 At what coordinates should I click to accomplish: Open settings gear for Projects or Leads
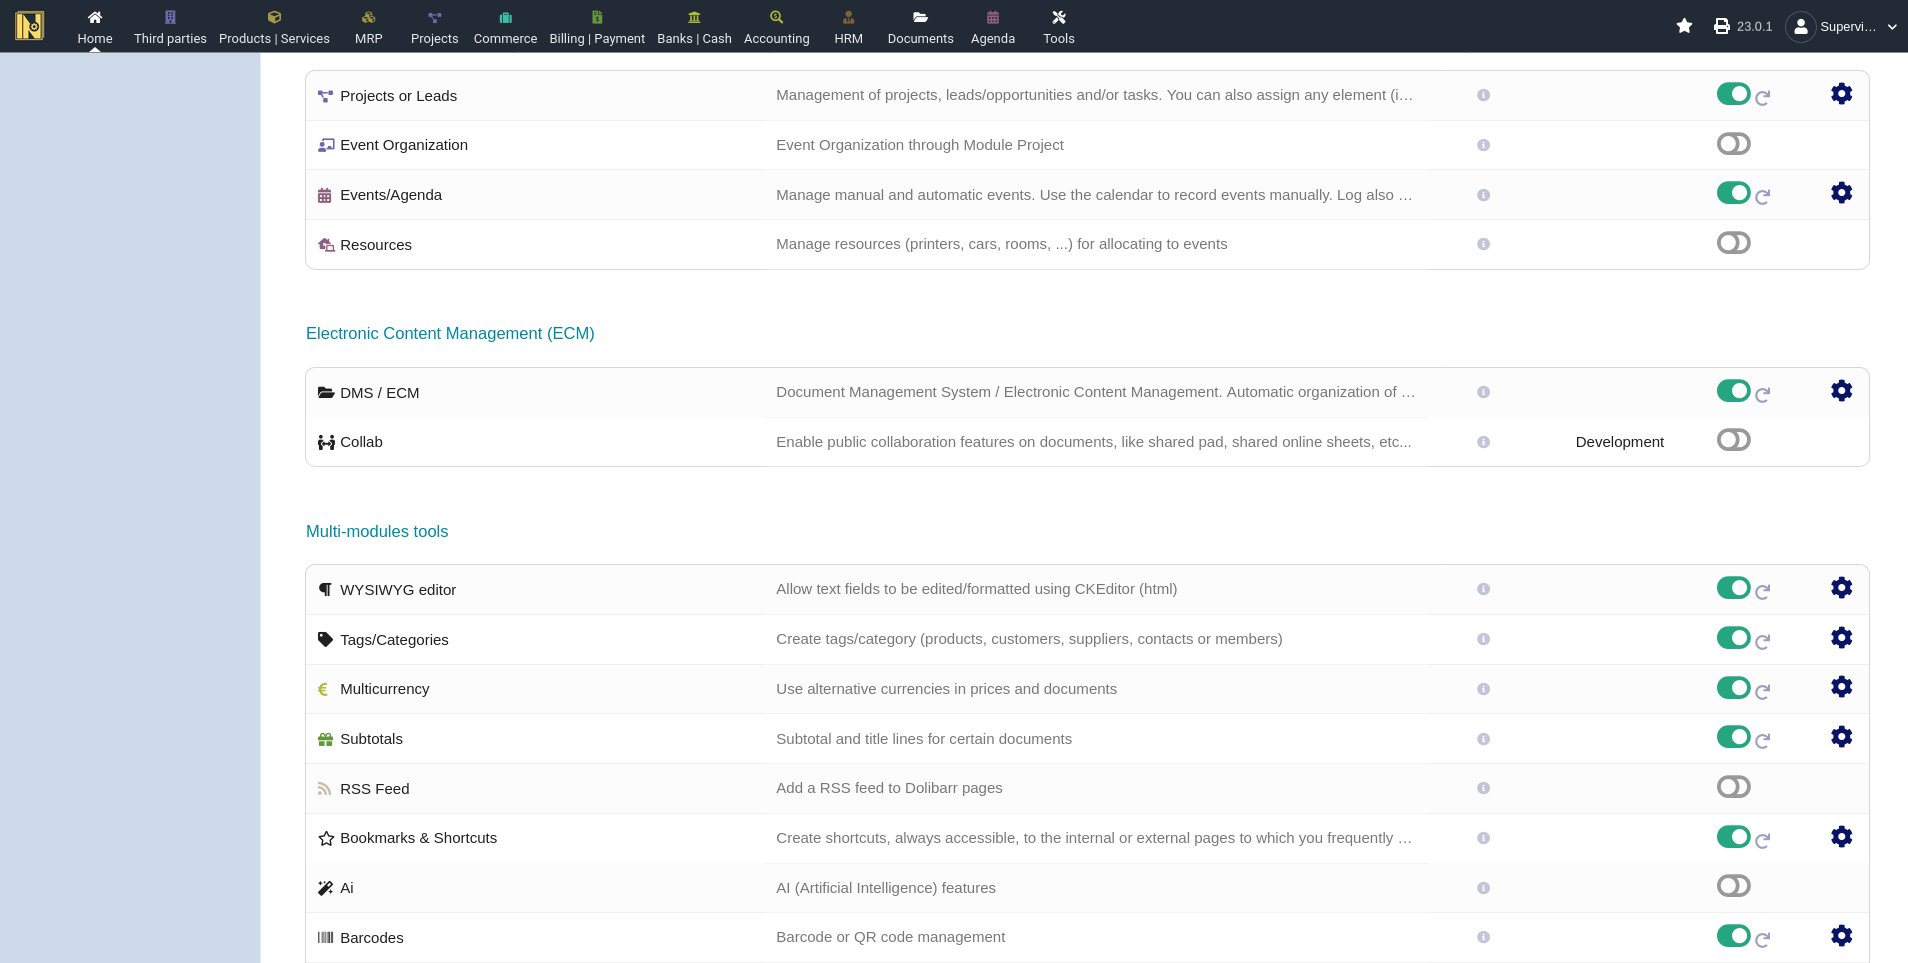click(x=1841, y=94)
